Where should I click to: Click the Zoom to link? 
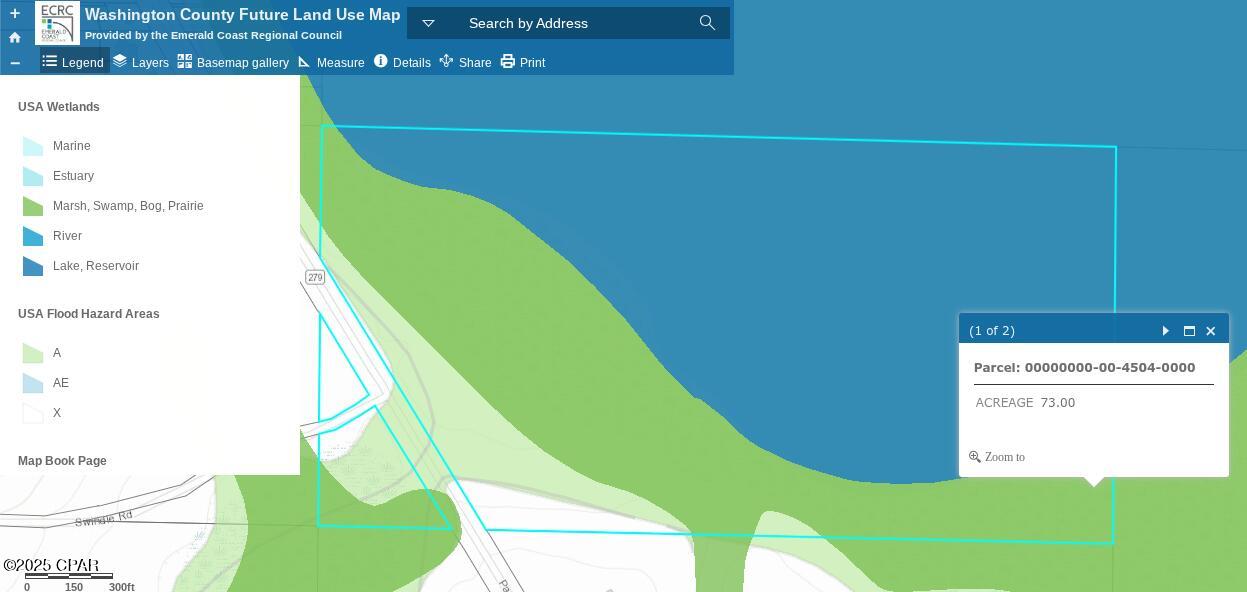point(997,457)
